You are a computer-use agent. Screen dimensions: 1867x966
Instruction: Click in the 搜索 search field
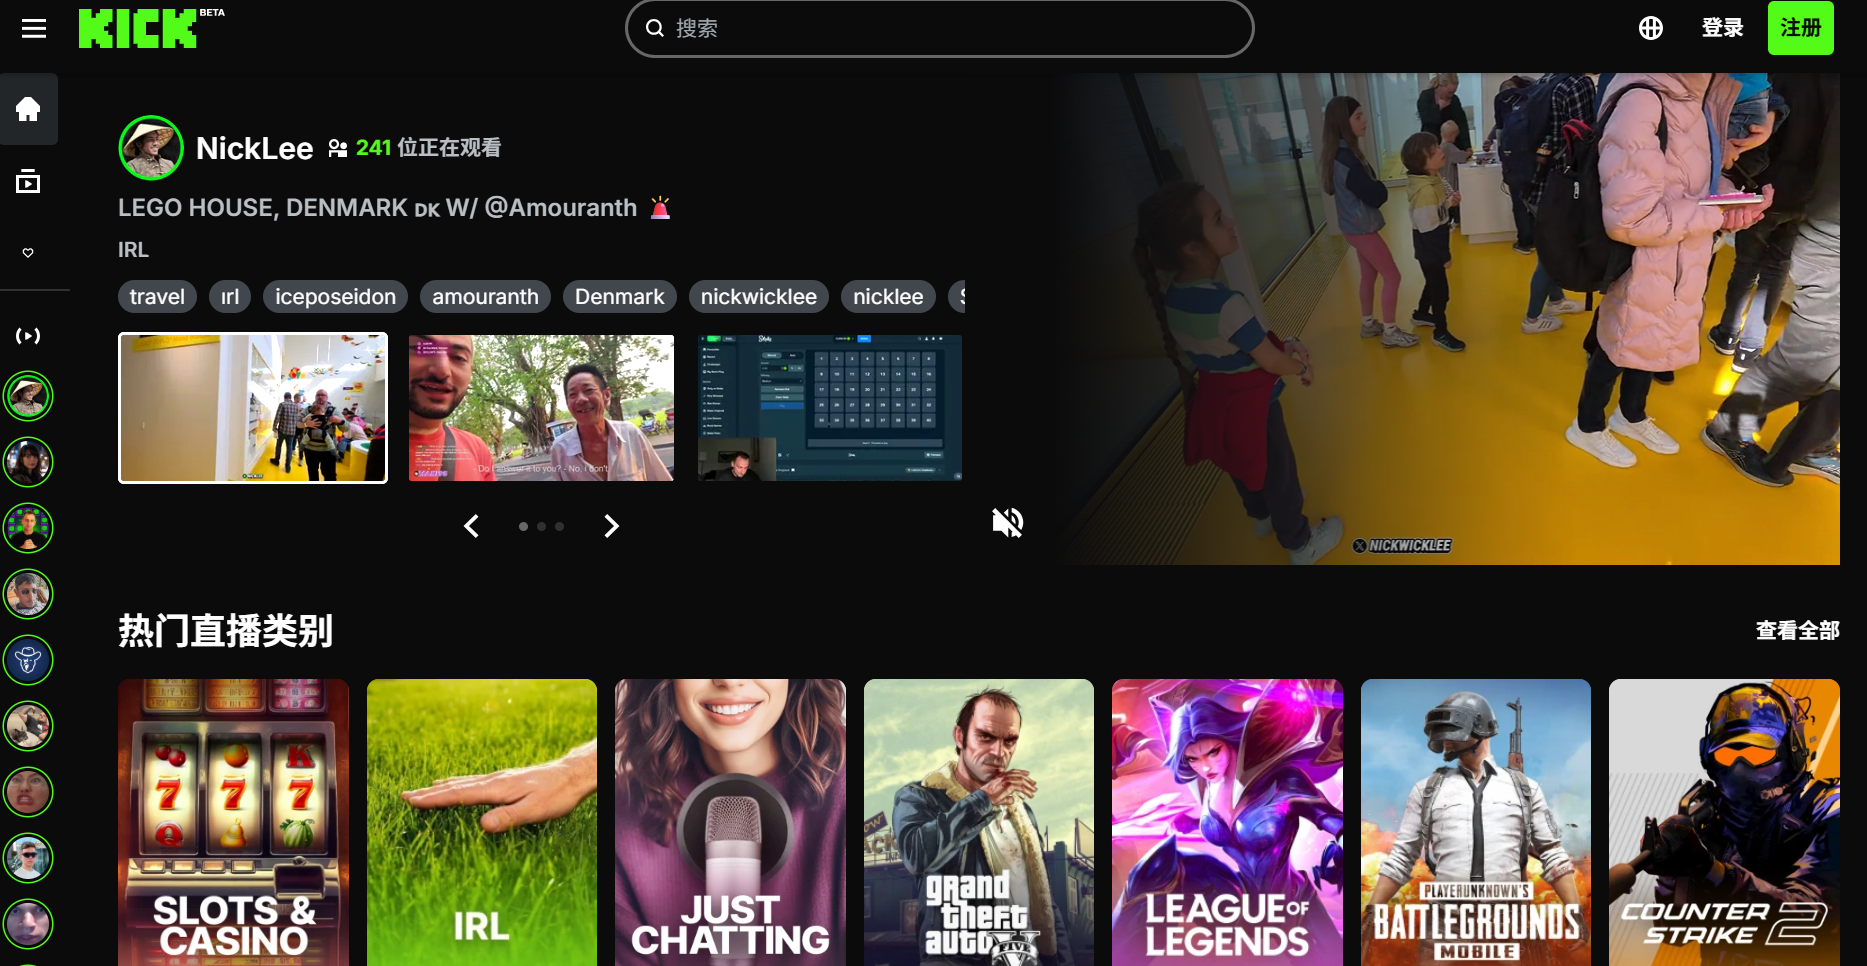tap(940, 28)
